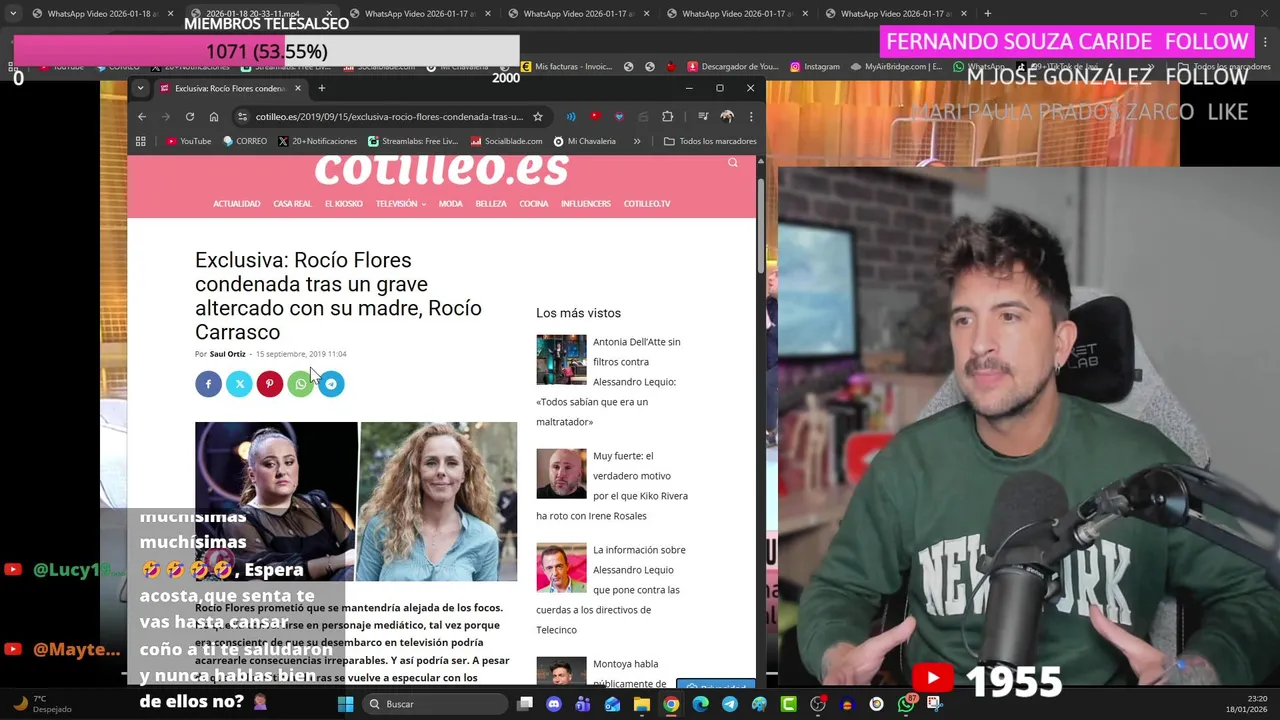This screenshot has width=1280, height=720.
Task: Show more bookmarks with the chevron
Action: click(637, 141)
